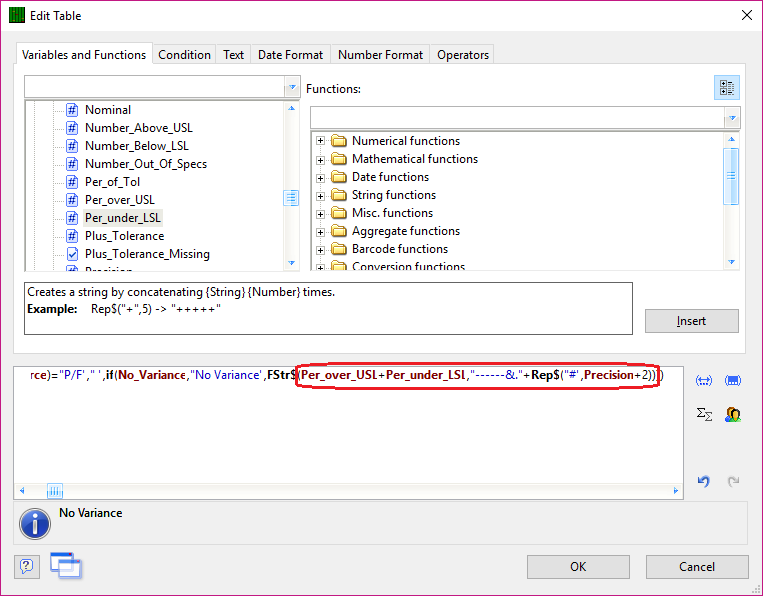Undo the last formula edit
The height and width of the screenshot is (596, 763).
(x=704, y=481)
